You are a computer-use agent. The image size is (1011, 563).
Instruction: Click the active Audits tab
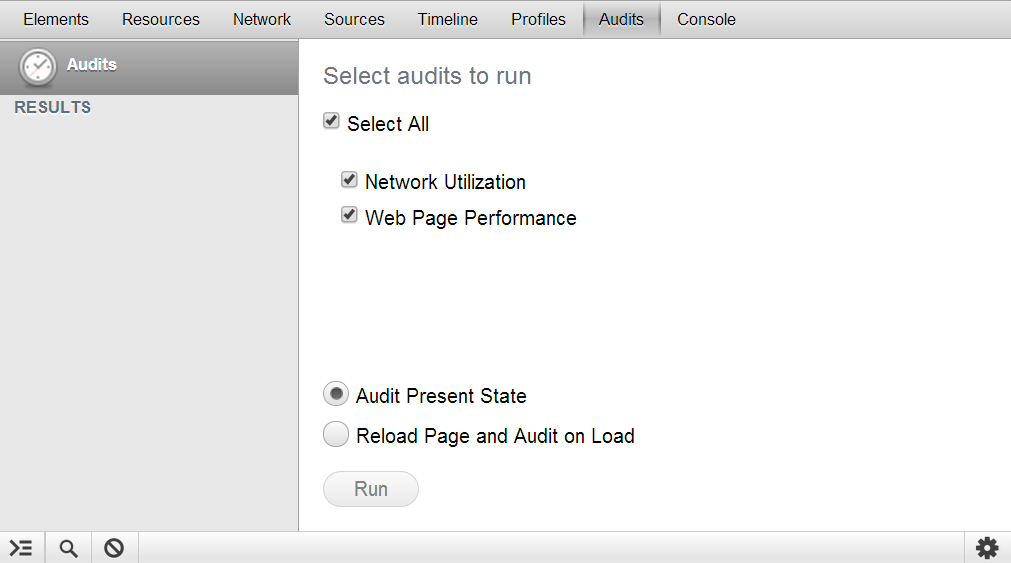click(x=621, y=19)
